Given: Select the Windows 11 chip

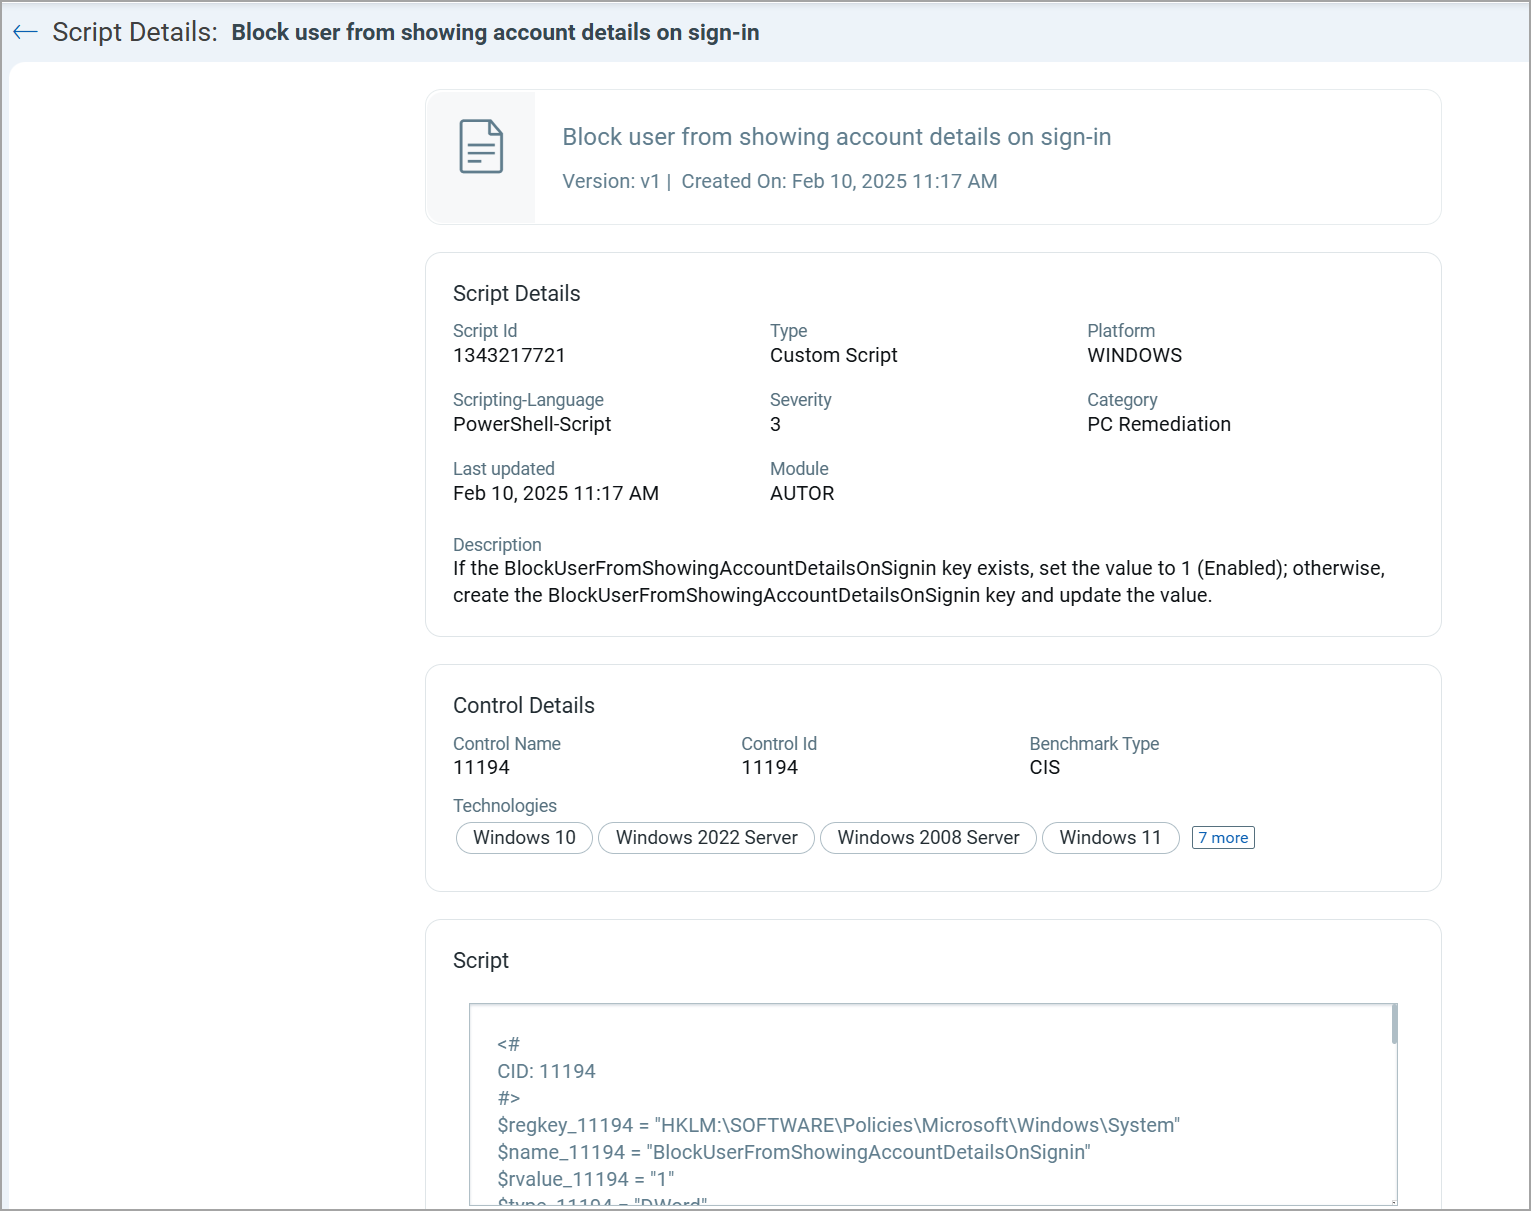Looking at the screenshot, I should coord(1110,837).
